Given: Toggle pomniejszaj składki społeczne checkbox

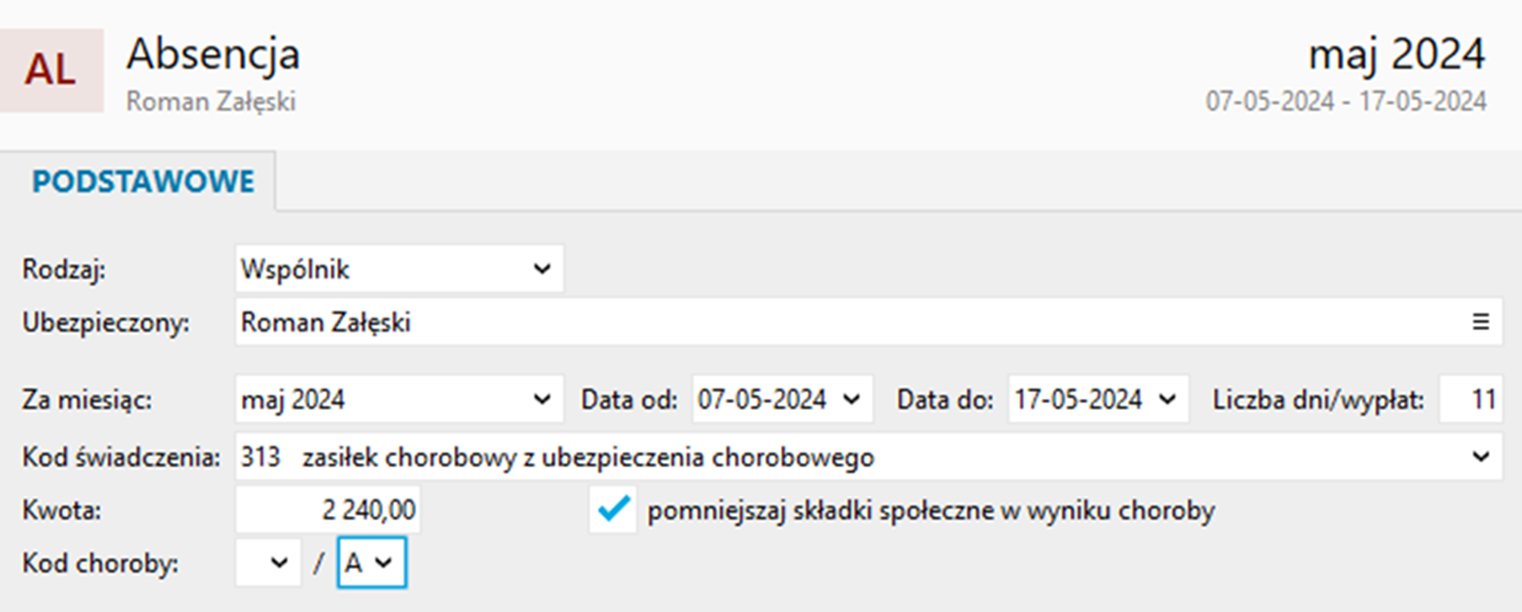Looking at the screenshot, I should (x=612, y=510).
